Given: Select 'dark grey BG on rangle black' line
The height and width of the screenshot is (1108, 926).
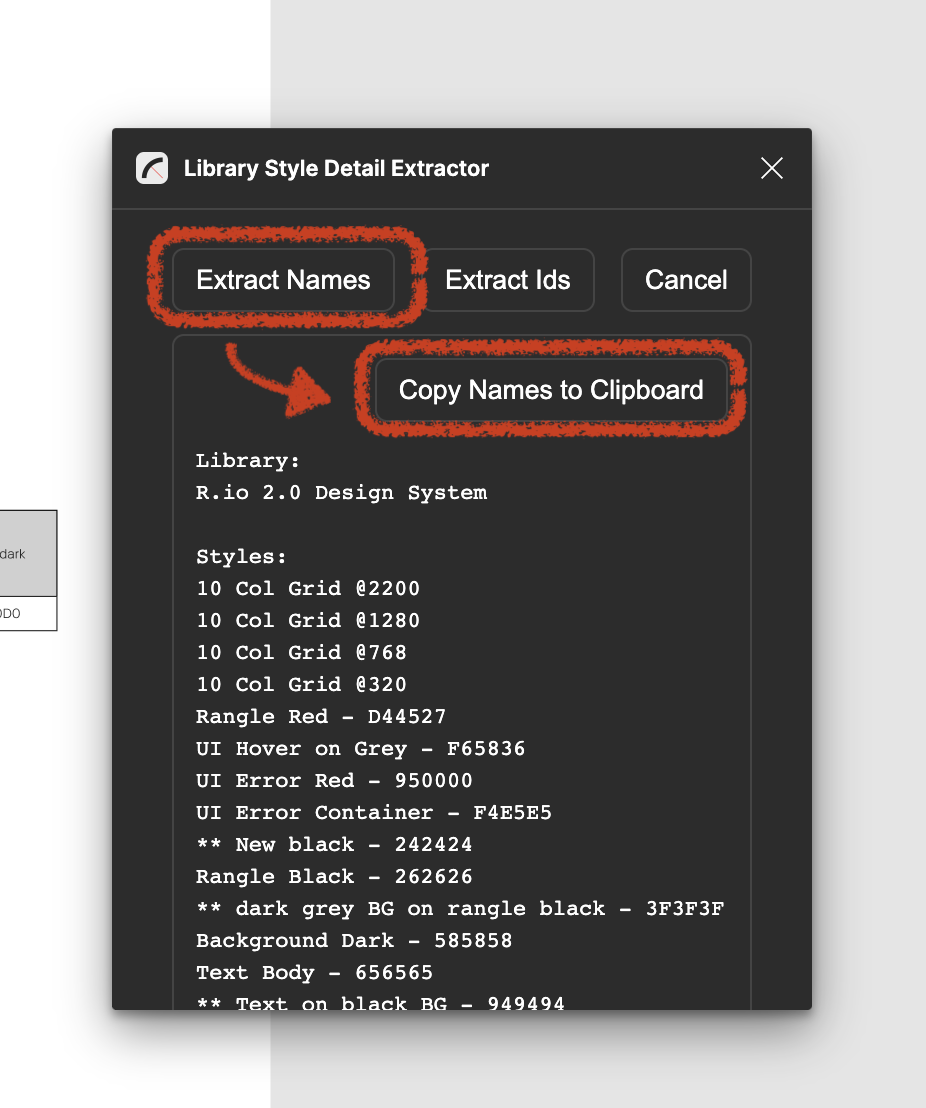Looking at the screenshot, I should (x=460, y=909).
